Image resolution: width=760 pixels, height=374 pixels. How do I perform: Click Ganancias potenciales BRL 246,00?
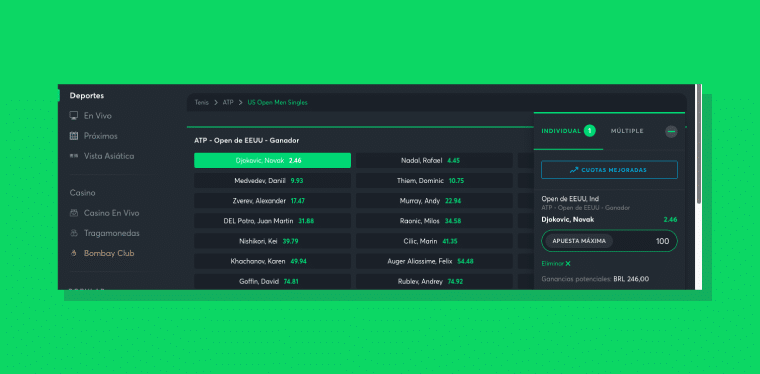pyautogui.click(x=595, y=279)
